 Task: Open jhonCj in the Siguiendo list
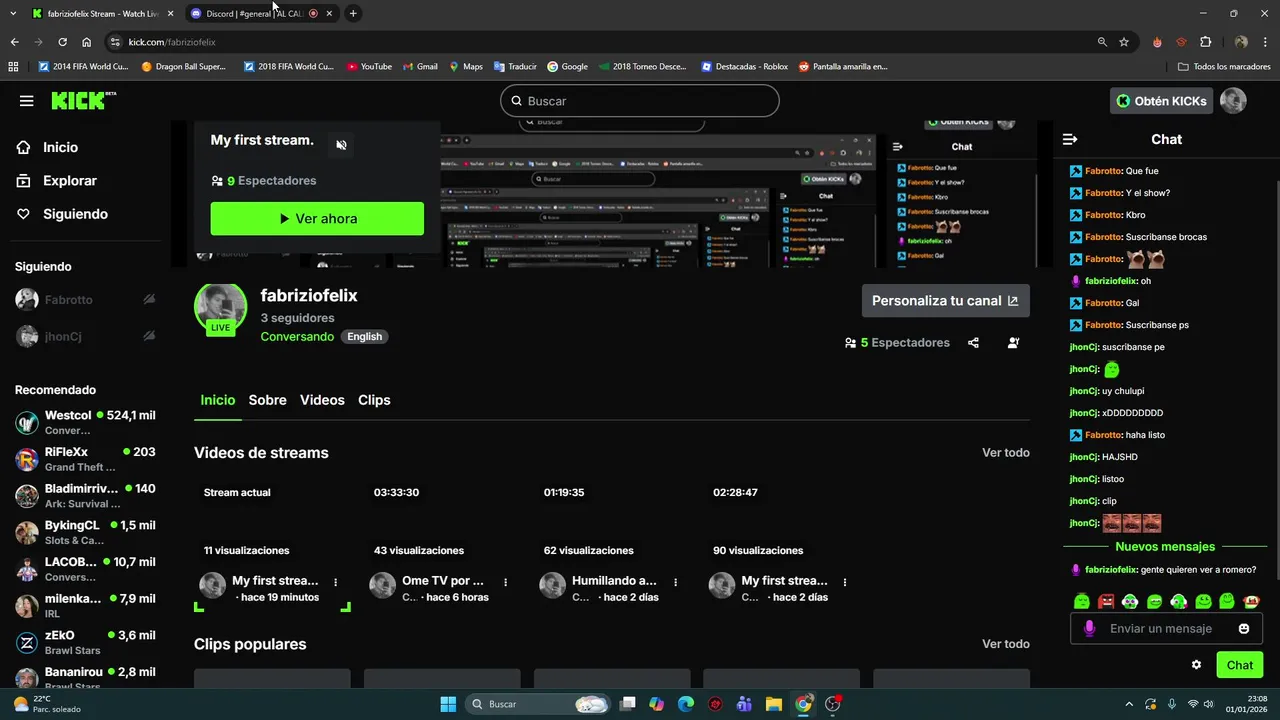pyautogui.click(x=85, y=336)
